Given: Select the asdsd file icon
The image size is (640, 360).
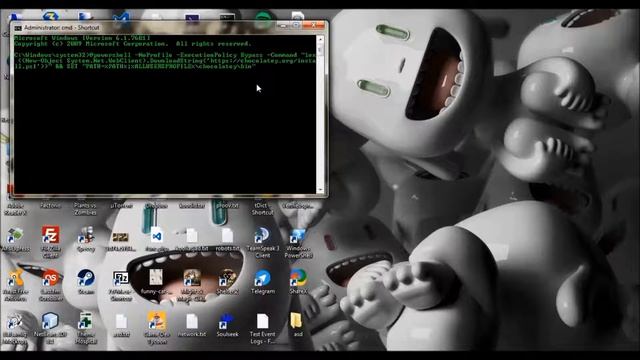Looking at the screenshot, I should coord(121,322).
